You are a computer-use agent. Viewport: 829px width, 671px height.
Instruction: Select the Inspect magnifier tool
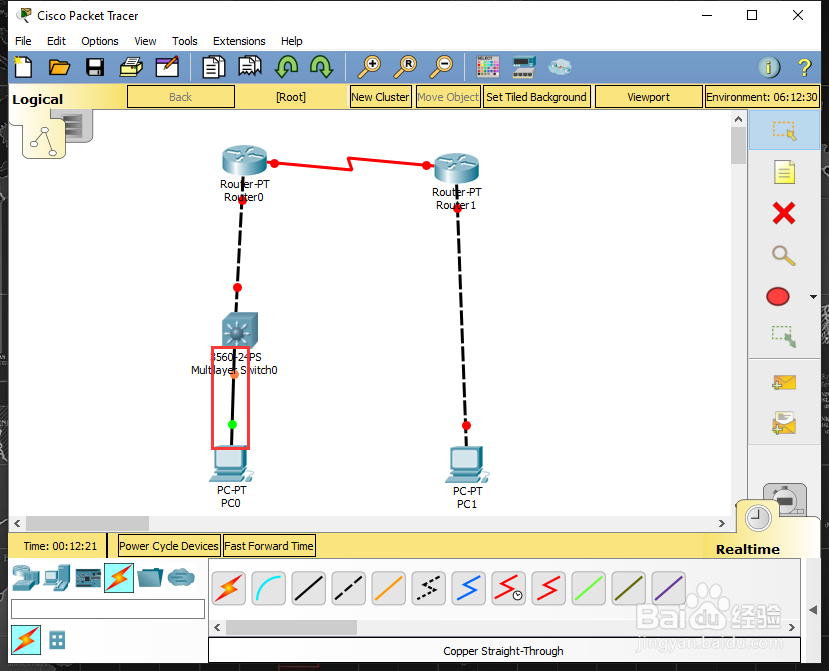pos(784,255)
